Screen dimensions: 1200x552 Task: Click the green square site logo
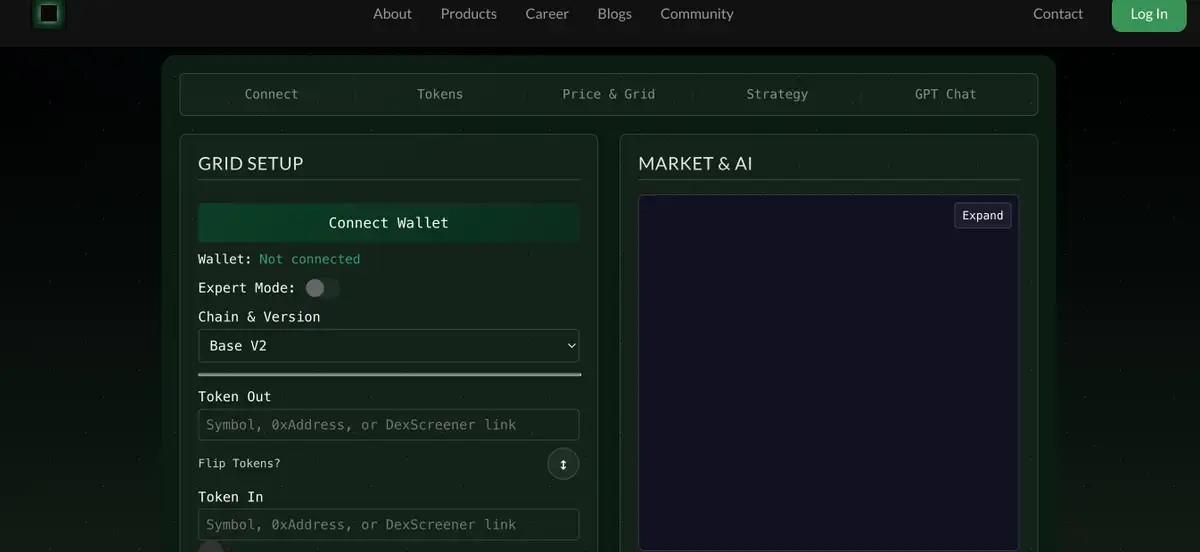tap(48, 13)
